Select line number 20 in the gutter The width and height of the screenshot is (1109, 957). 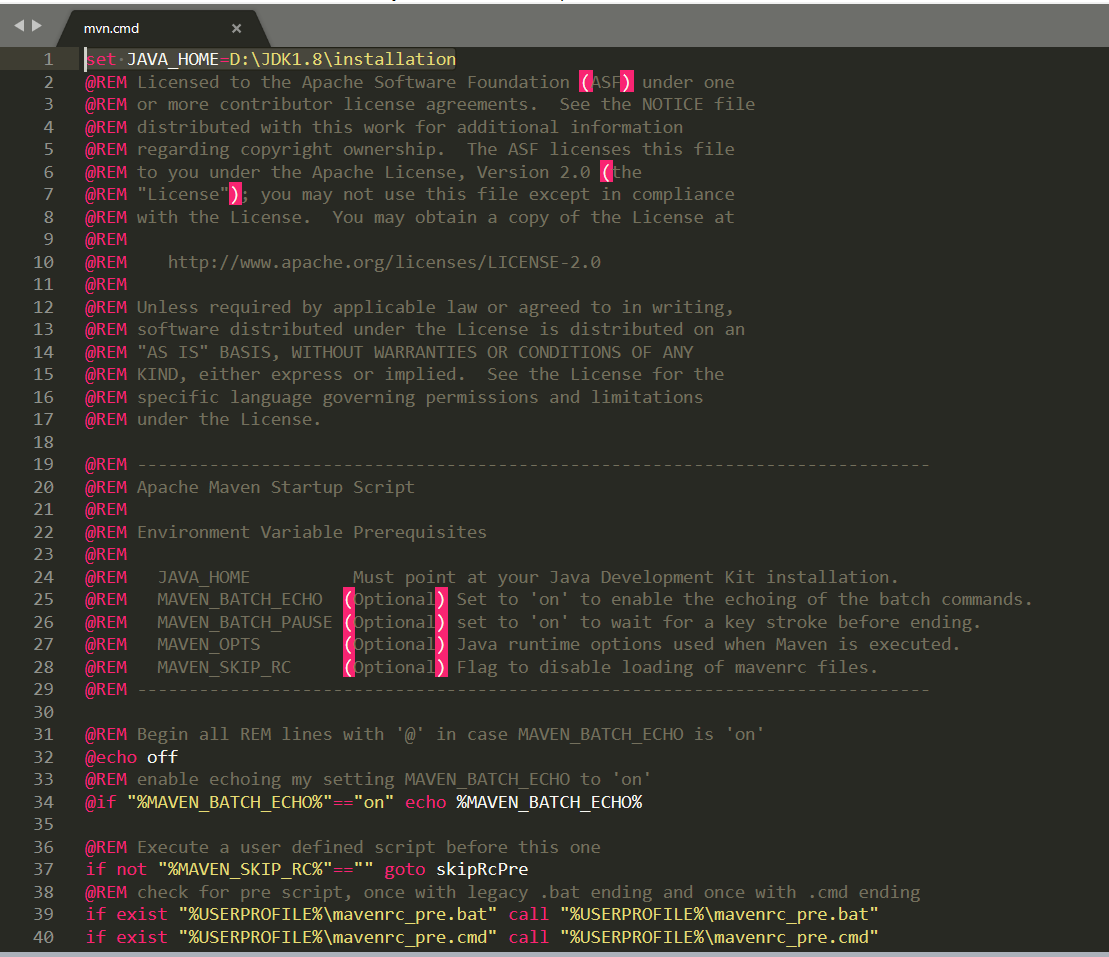(43, 486)
